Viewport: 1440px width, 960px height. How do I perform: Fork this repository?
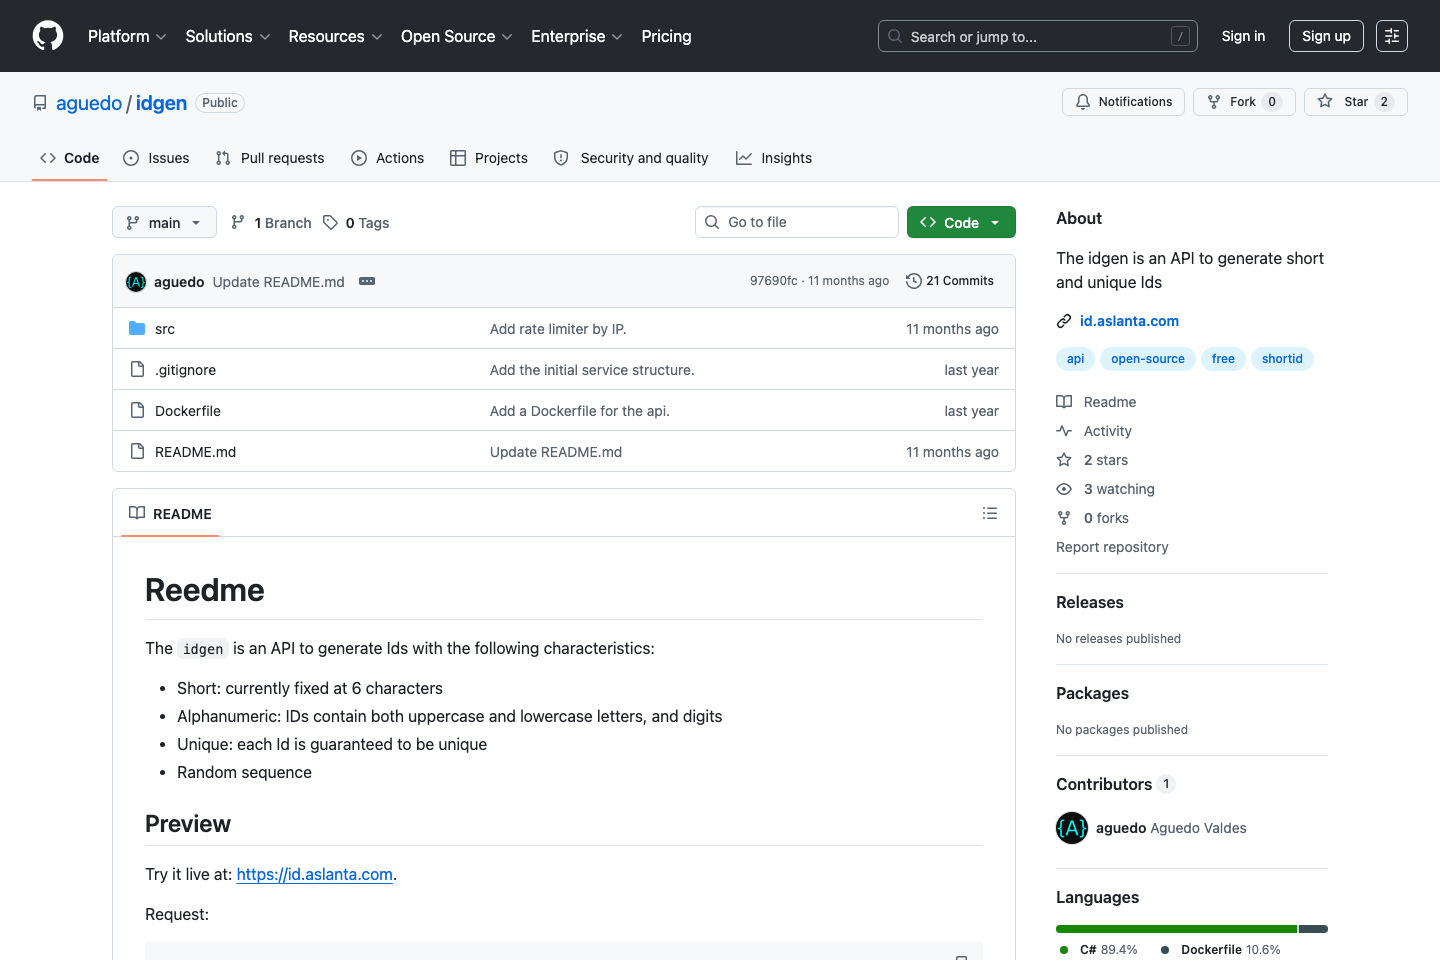[x=1244, y=101]
